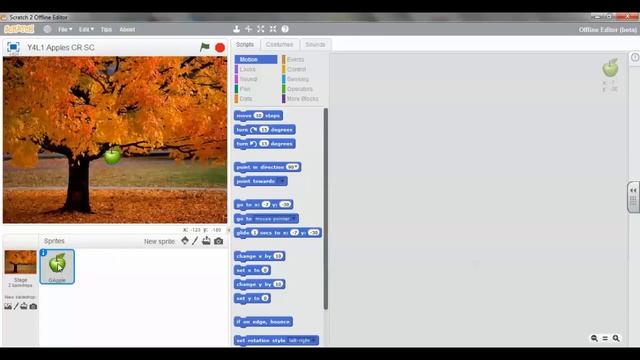Click the go to x y block

pos(264,204)
